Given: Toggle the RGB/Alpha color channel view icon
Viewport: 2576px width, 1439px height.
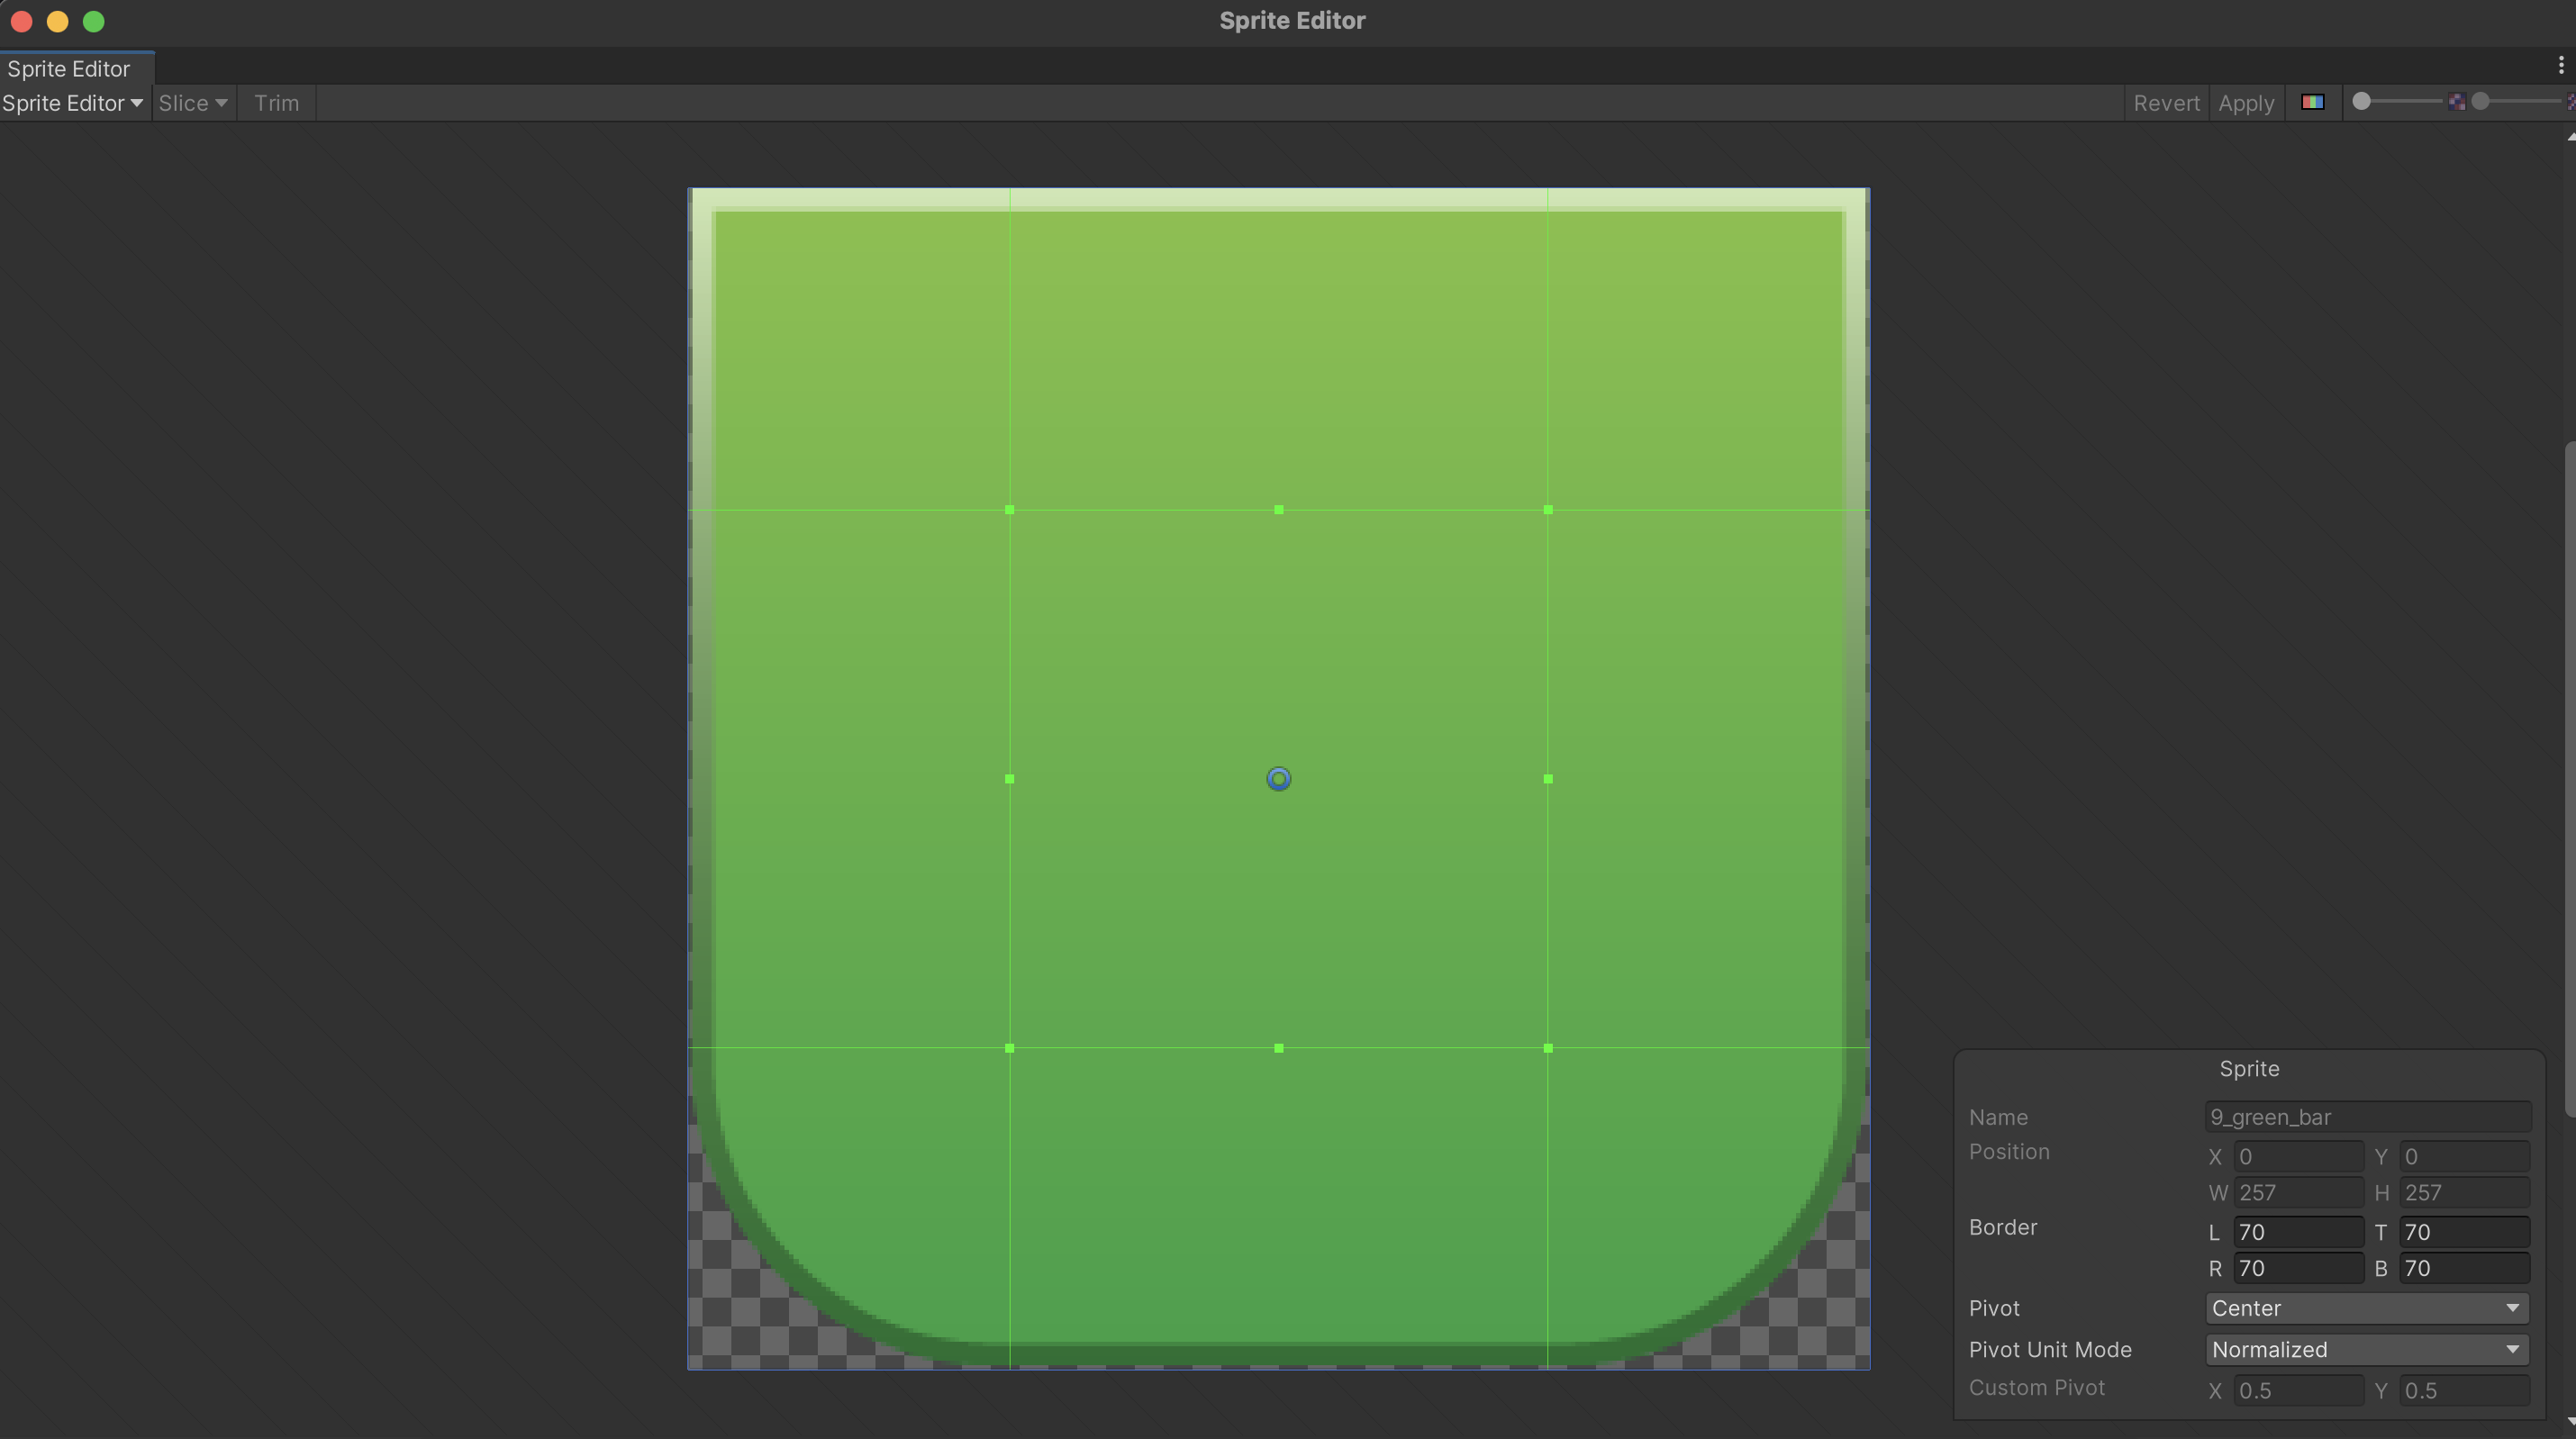Looking at the screenshot, I should click(x=2313, y=101).
